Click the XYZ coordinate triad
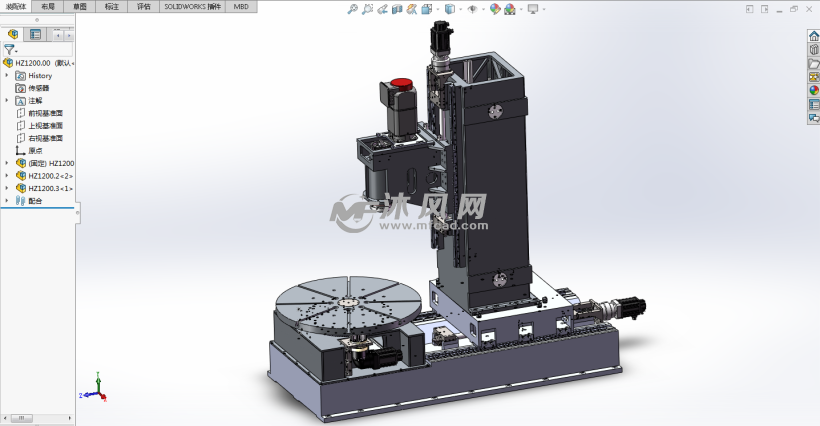 click(x=94, y=388)
